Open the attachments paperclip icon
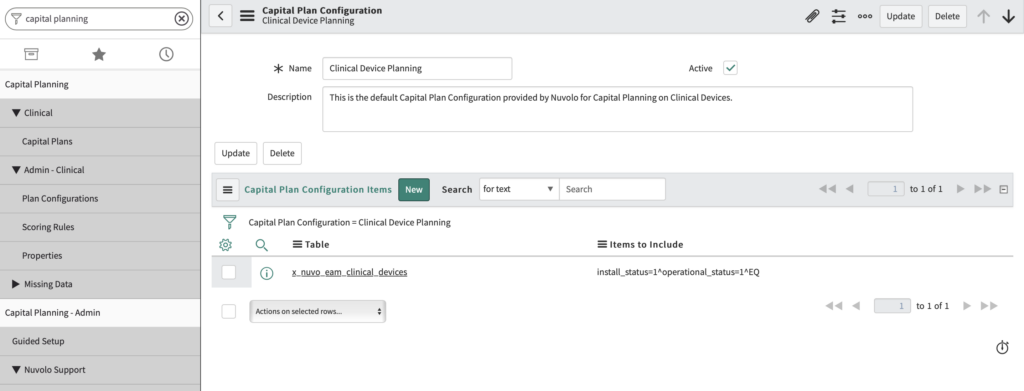The height and width of the screenshot is (391, 1024). pos(812,16)
